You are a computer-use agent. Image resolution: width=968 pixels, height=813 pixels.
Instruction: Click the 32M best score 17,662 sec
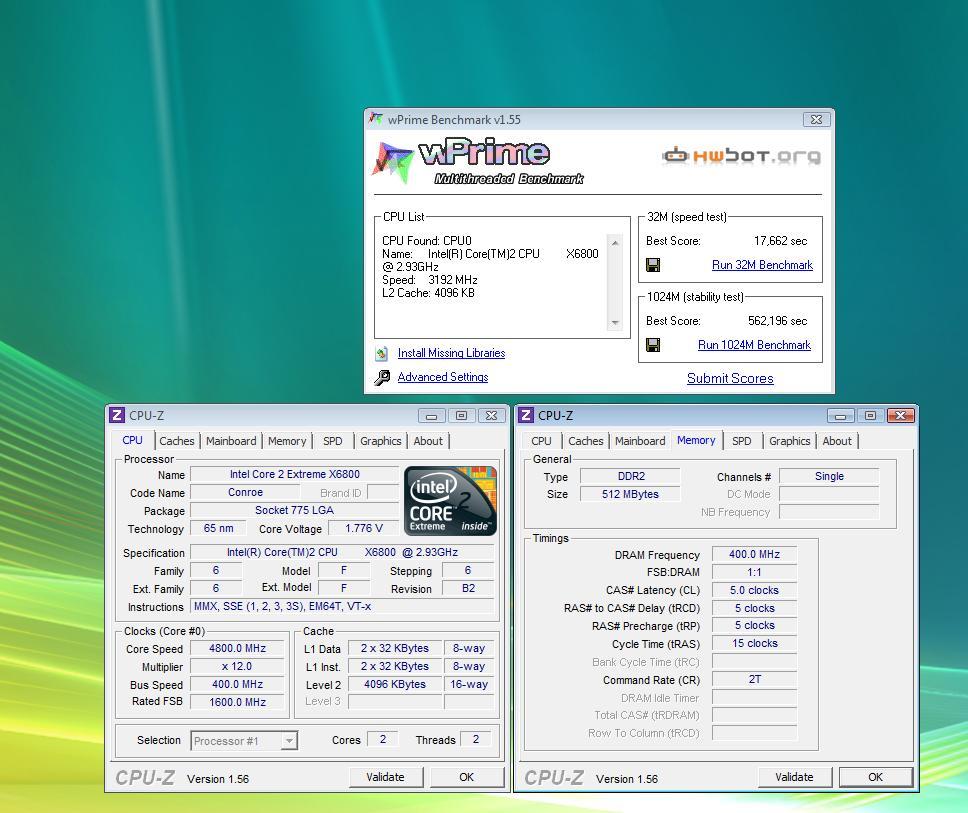[x=780, y=241]
